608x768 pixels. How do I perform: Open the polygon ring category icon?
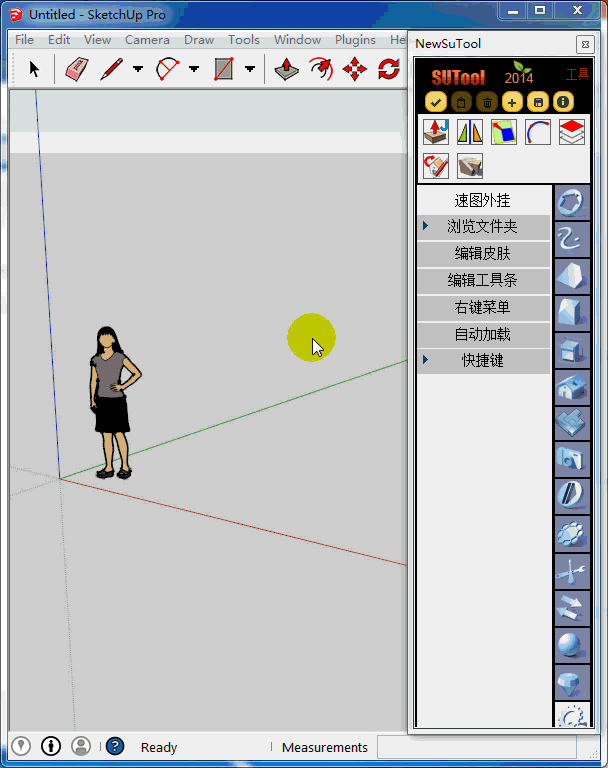(572, 202)
